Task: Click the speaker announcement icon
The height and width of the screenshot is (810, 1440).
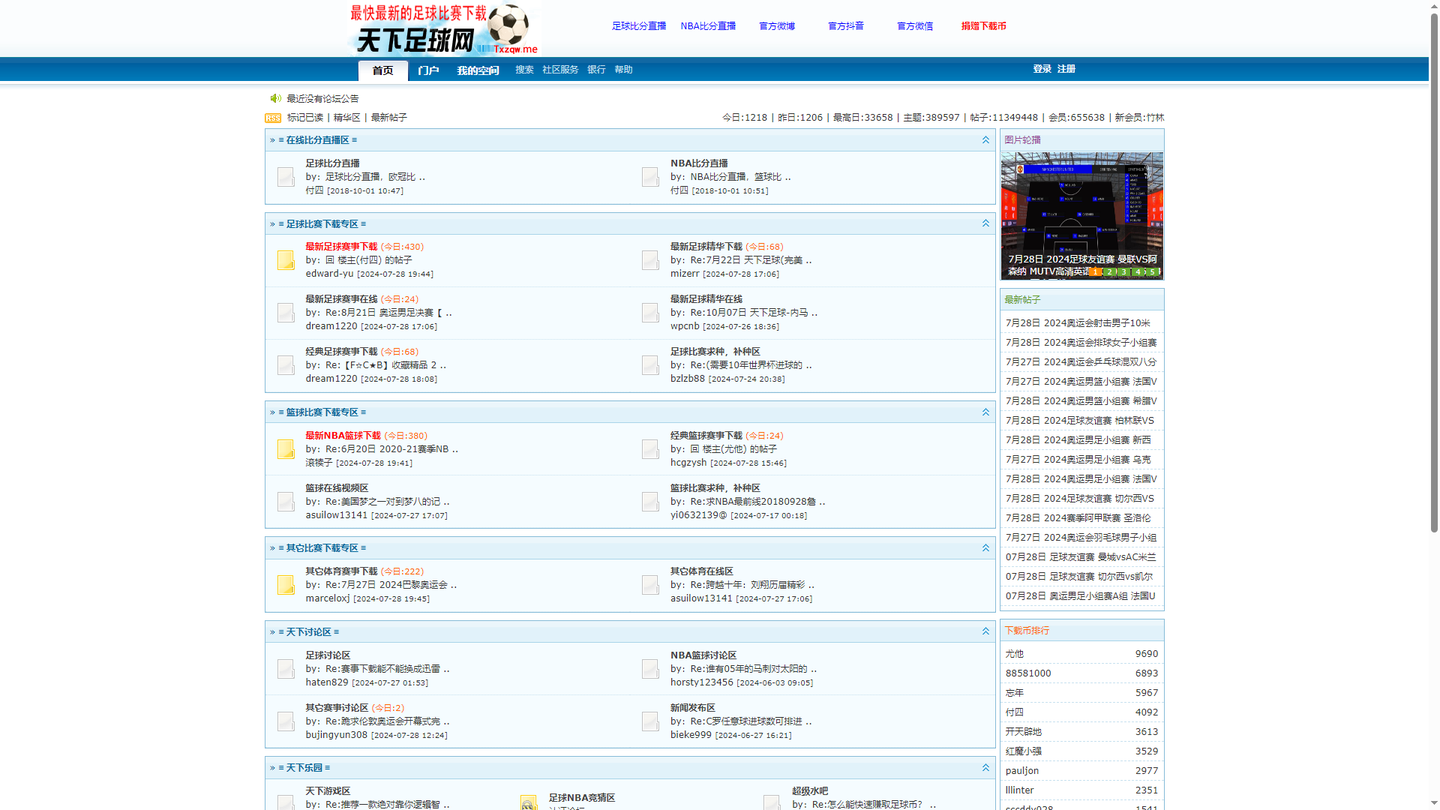Action: [x=275, y=98]
